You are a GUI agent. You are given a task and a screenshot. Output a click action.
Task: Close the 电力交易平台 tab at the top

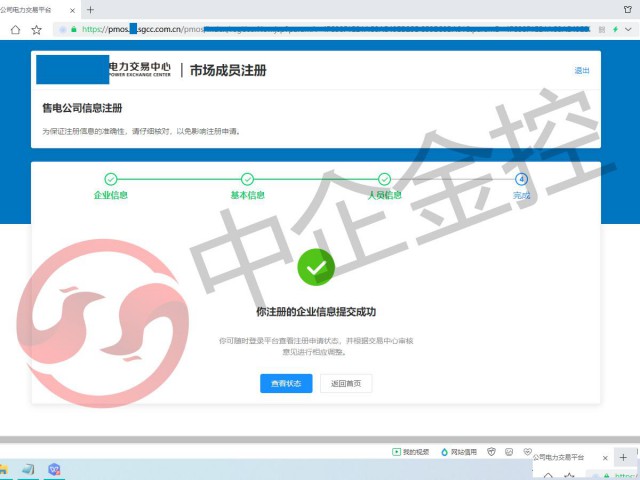[x=73, y=10]
